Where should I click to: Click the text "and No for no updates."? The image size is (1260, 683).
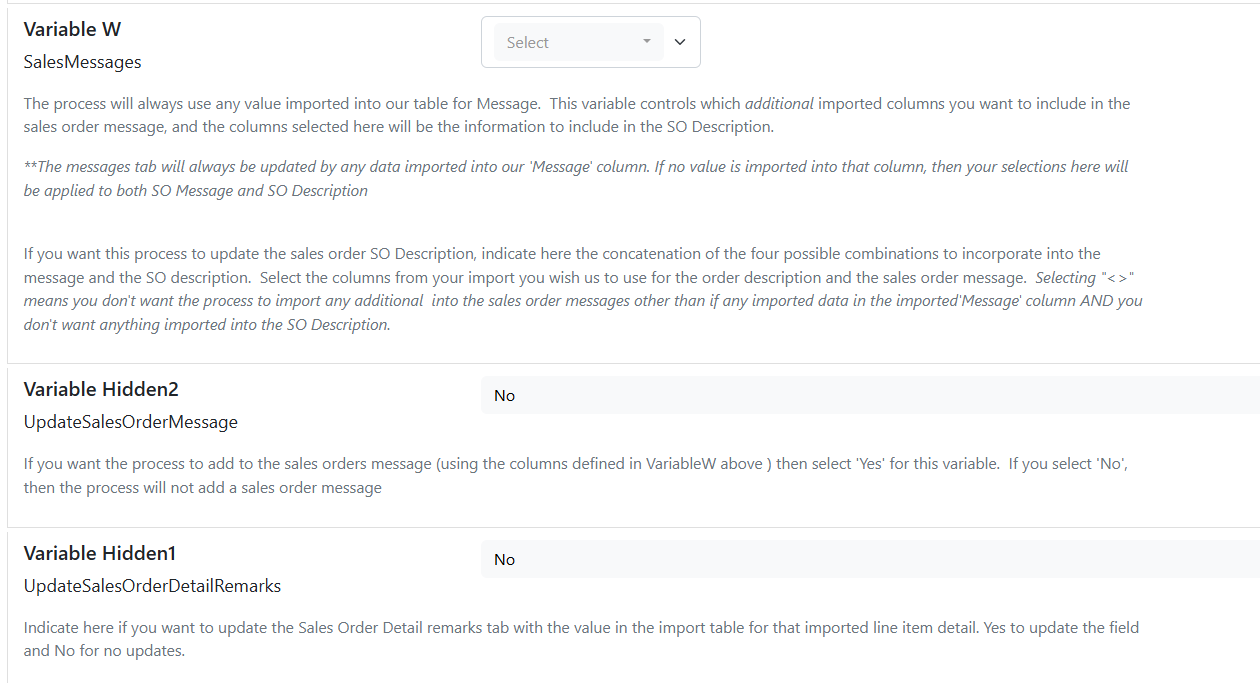coord(105,651)
